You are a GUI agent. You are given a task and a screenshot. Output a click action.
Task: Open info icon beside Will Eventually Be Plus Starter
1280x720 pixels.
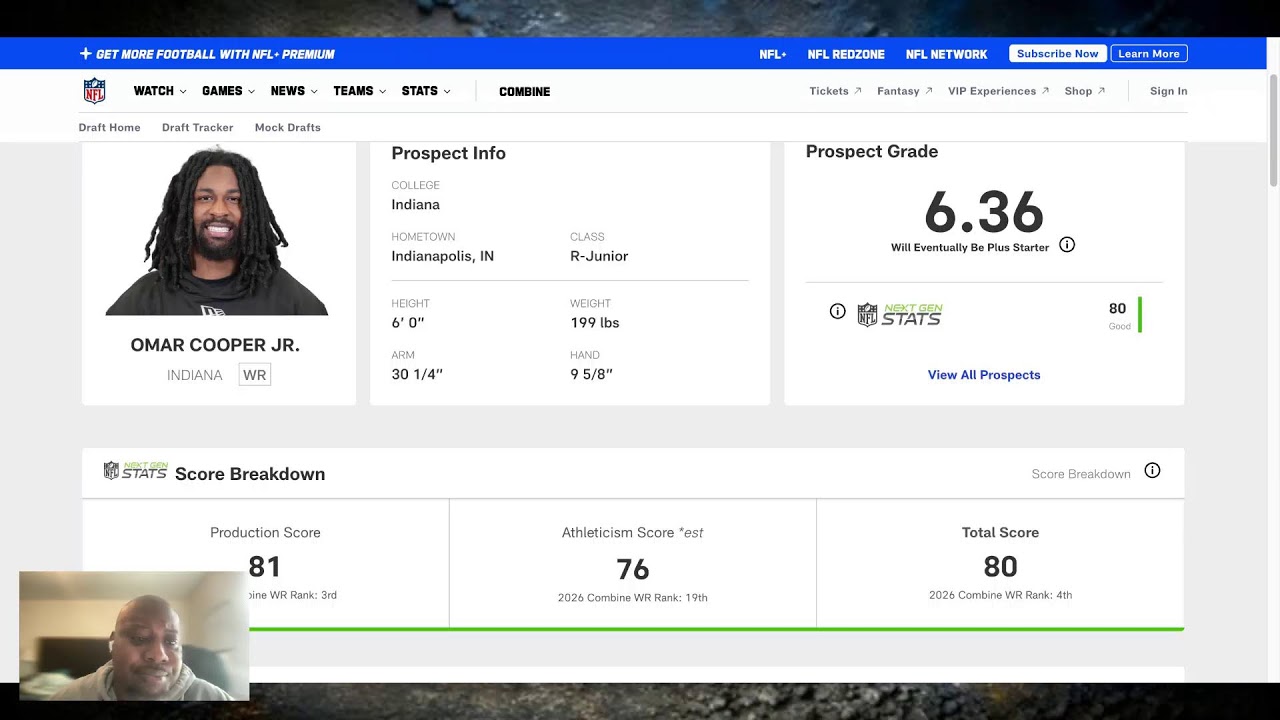[1067, 245]
